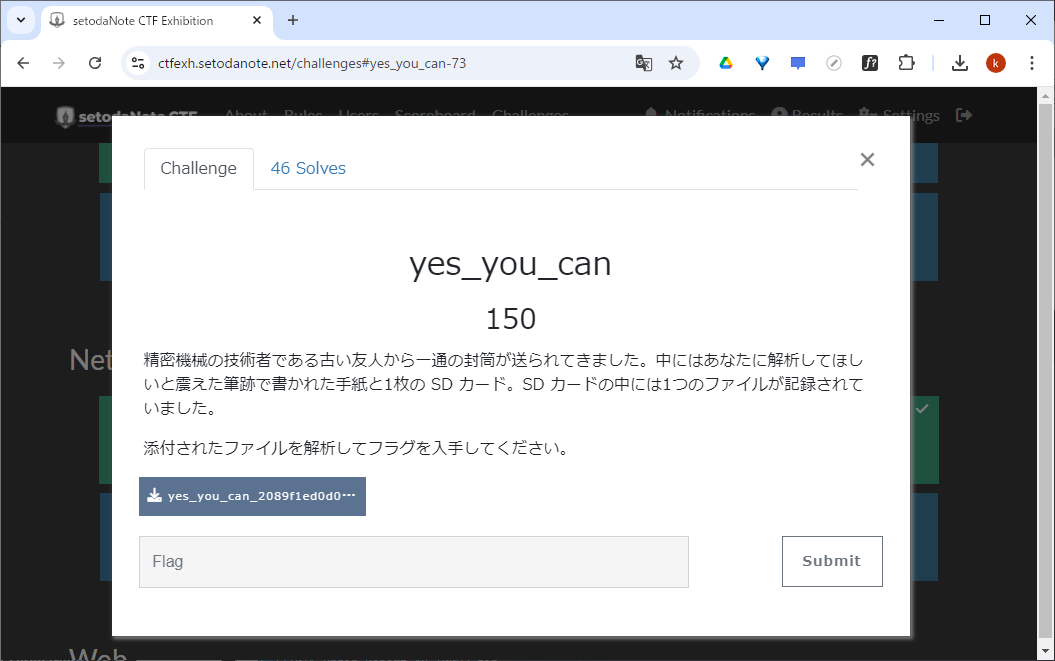
Task: Click the address bar URL
Action: click(x=312, y=63)
